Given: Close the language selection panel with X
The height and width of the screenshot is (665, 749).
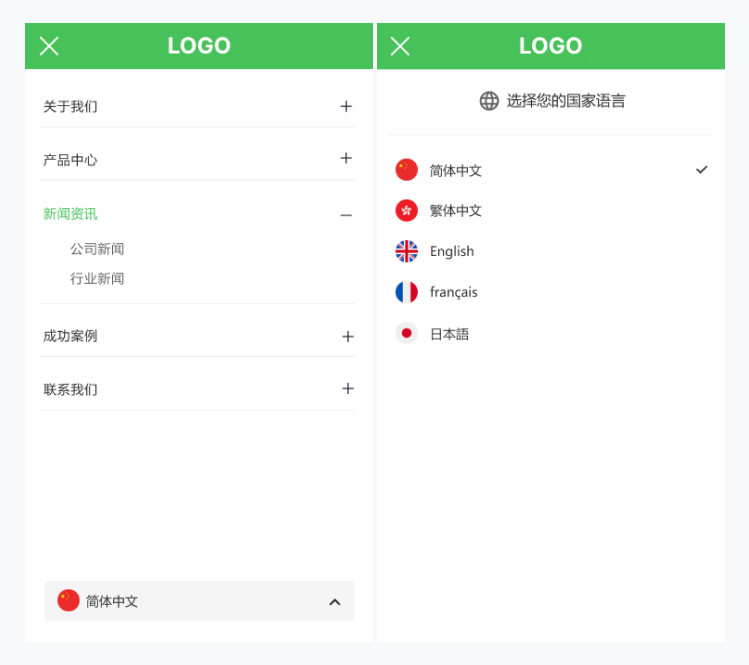Looking at the screenshot, I should [400, 46].
